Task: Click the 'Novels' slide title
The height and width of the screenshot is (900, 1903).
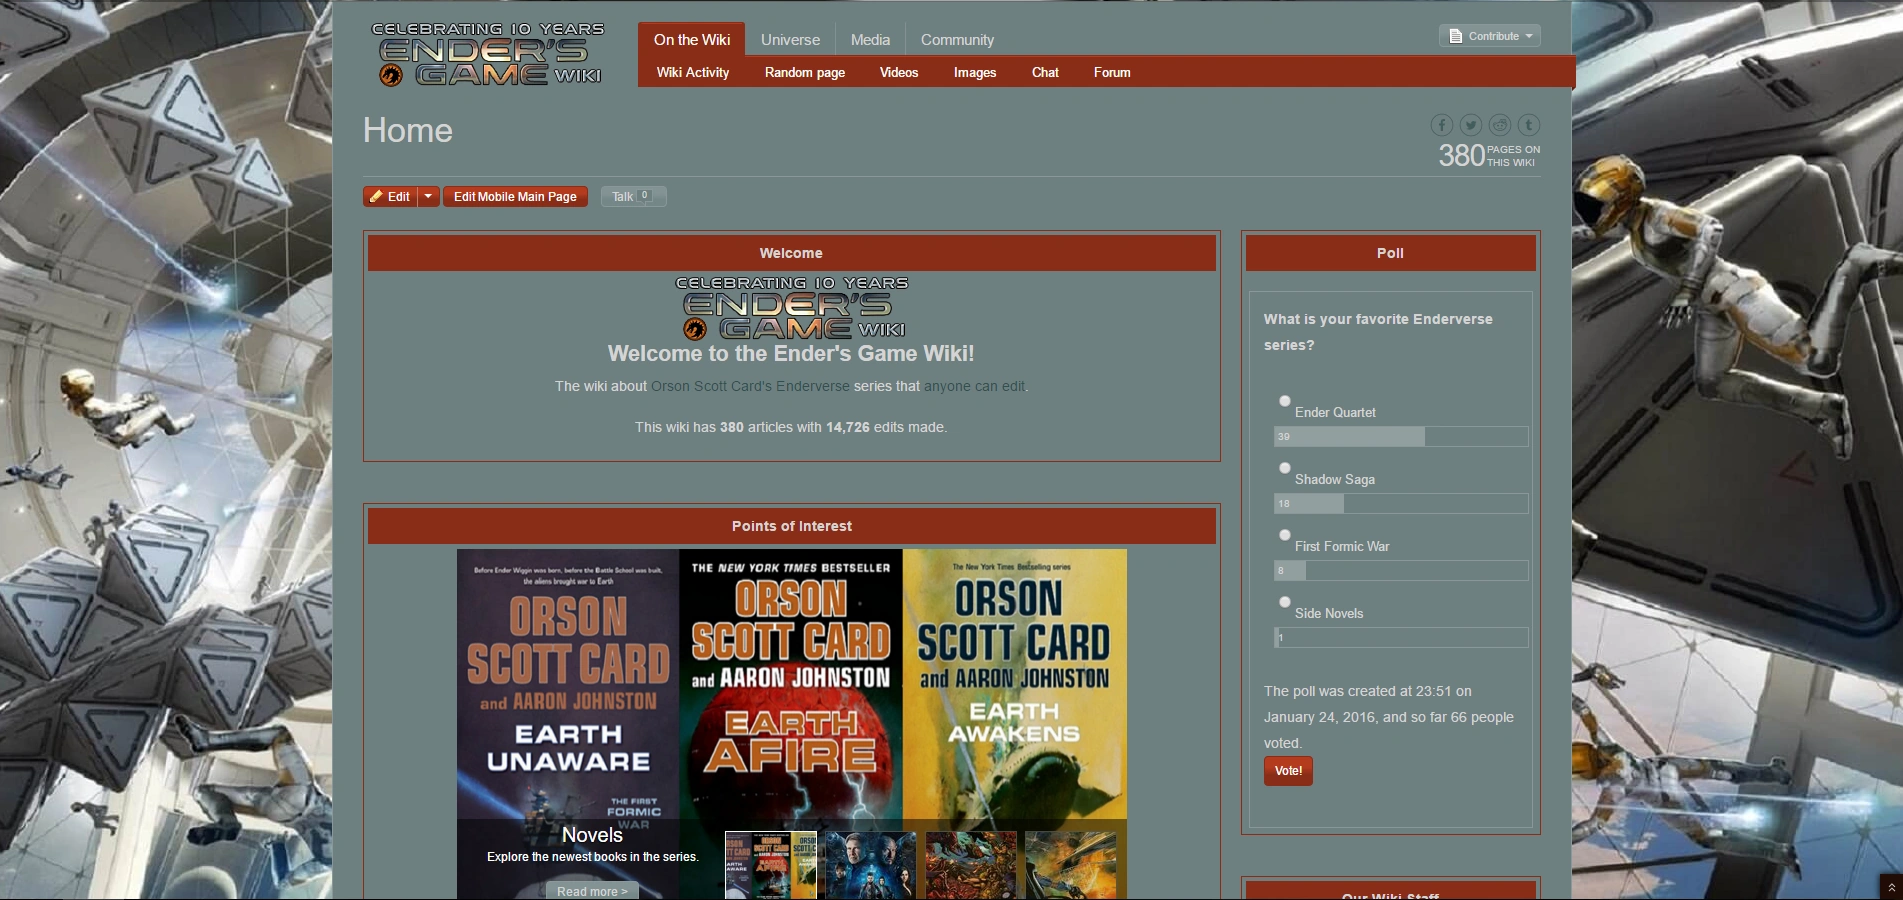Action: point(592,835)
